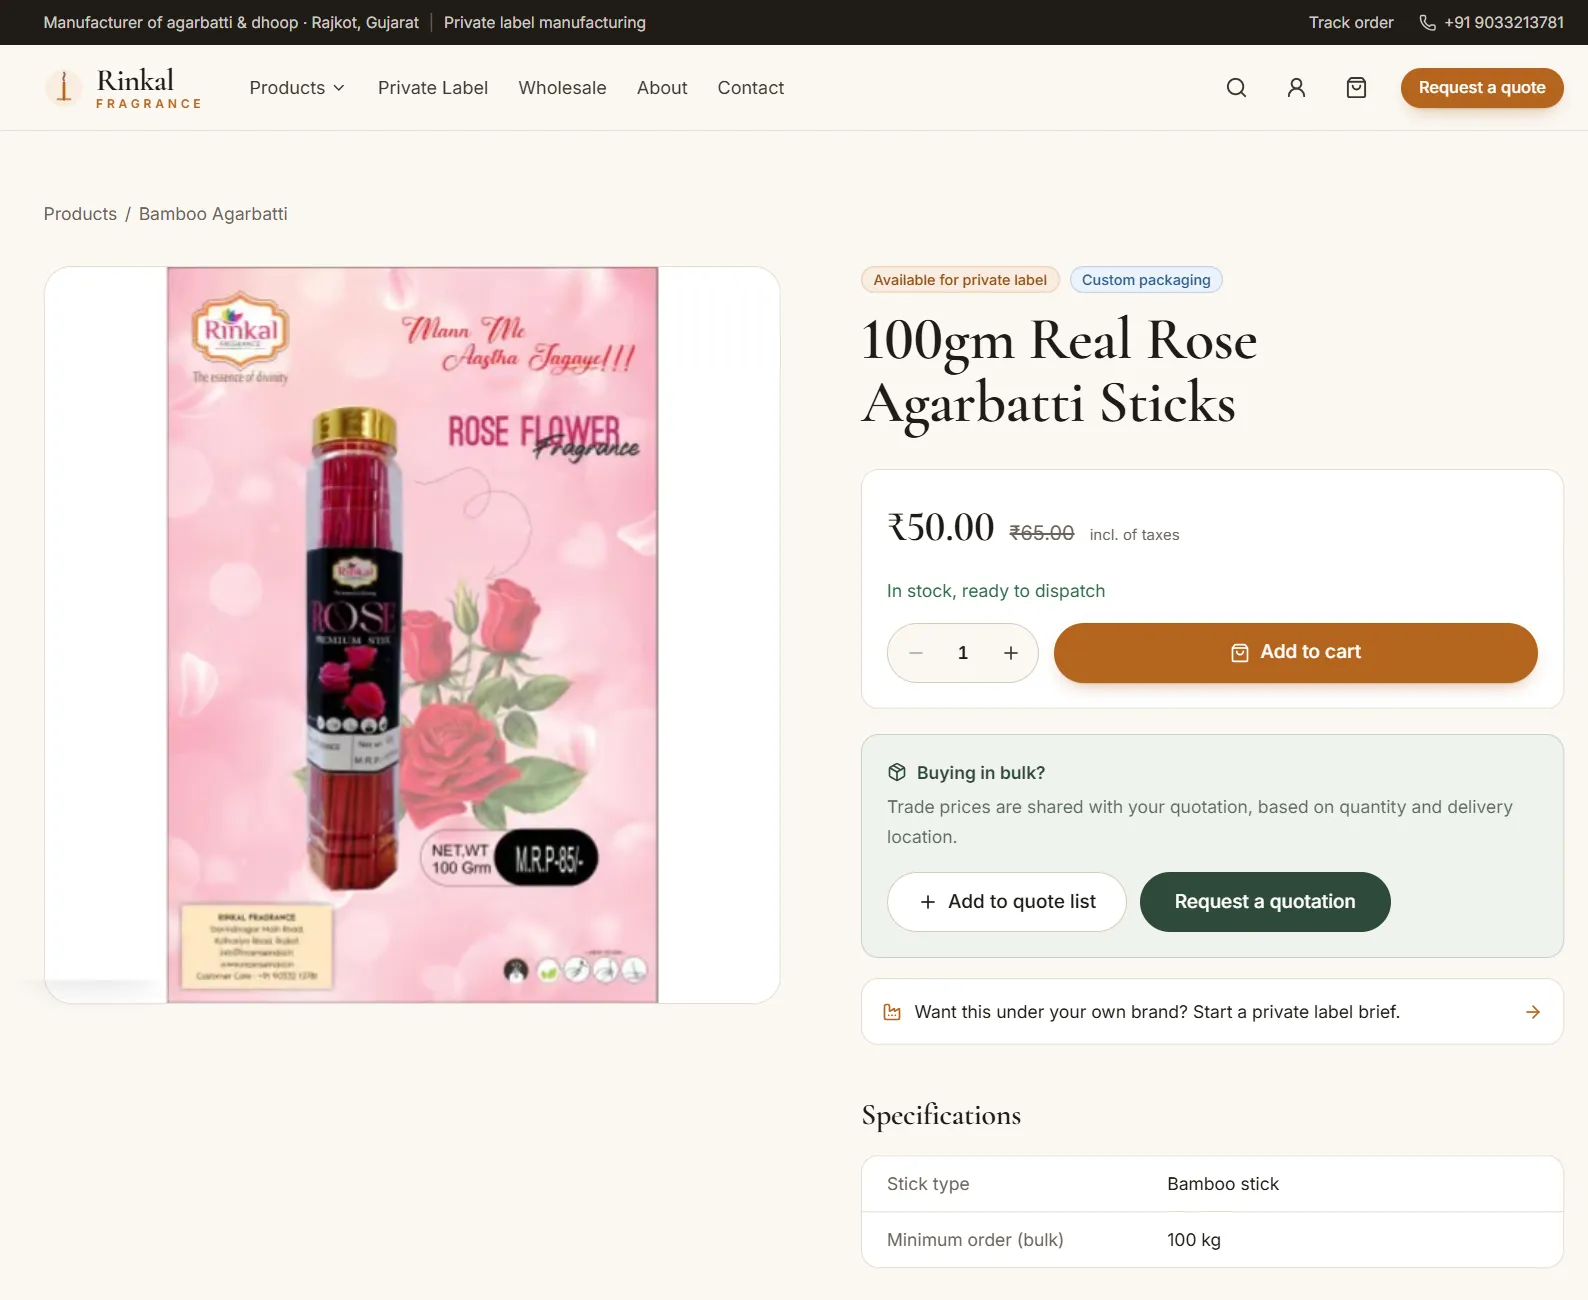The image size is (1588, 1300).
Task: Click the 'Available for private label' badge
Action: [960, 280]
